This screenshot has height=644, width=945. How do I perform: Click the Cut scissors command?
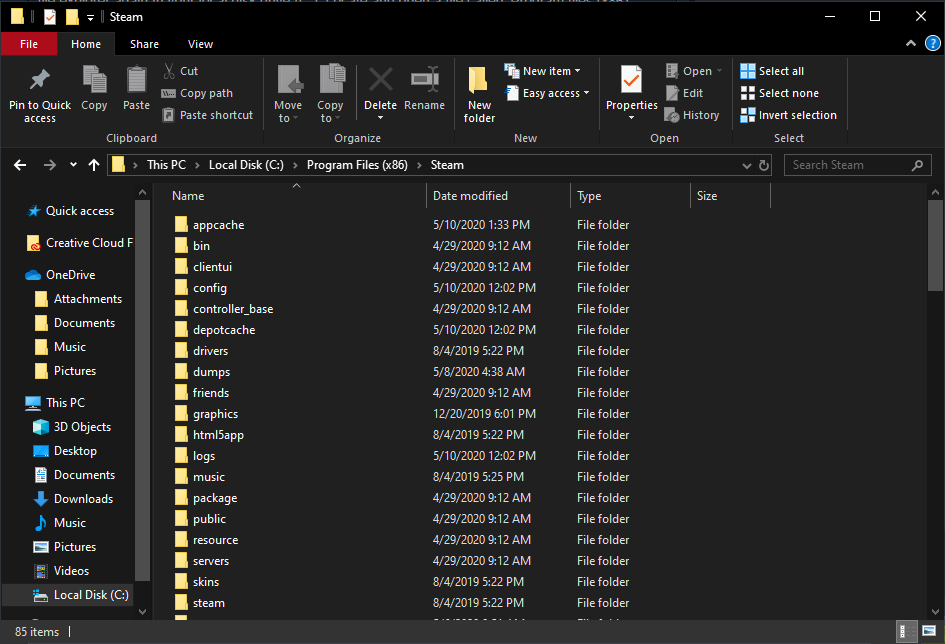(181, 71)
